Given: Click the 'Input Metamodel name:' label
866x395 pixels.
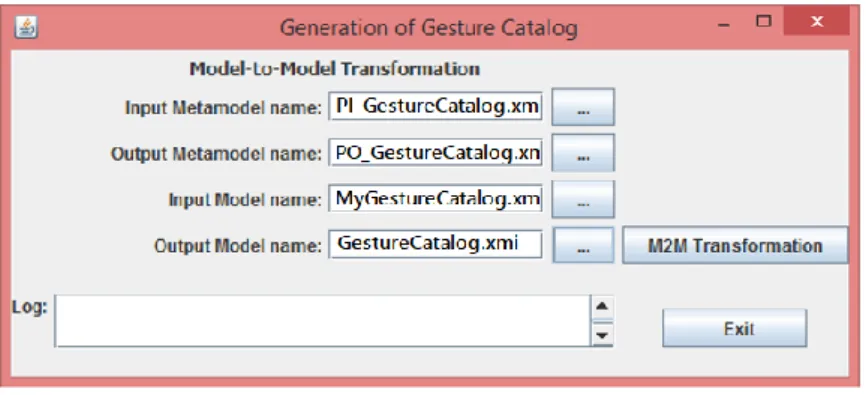Looking at the screenshot, I should tap(223, 107).
